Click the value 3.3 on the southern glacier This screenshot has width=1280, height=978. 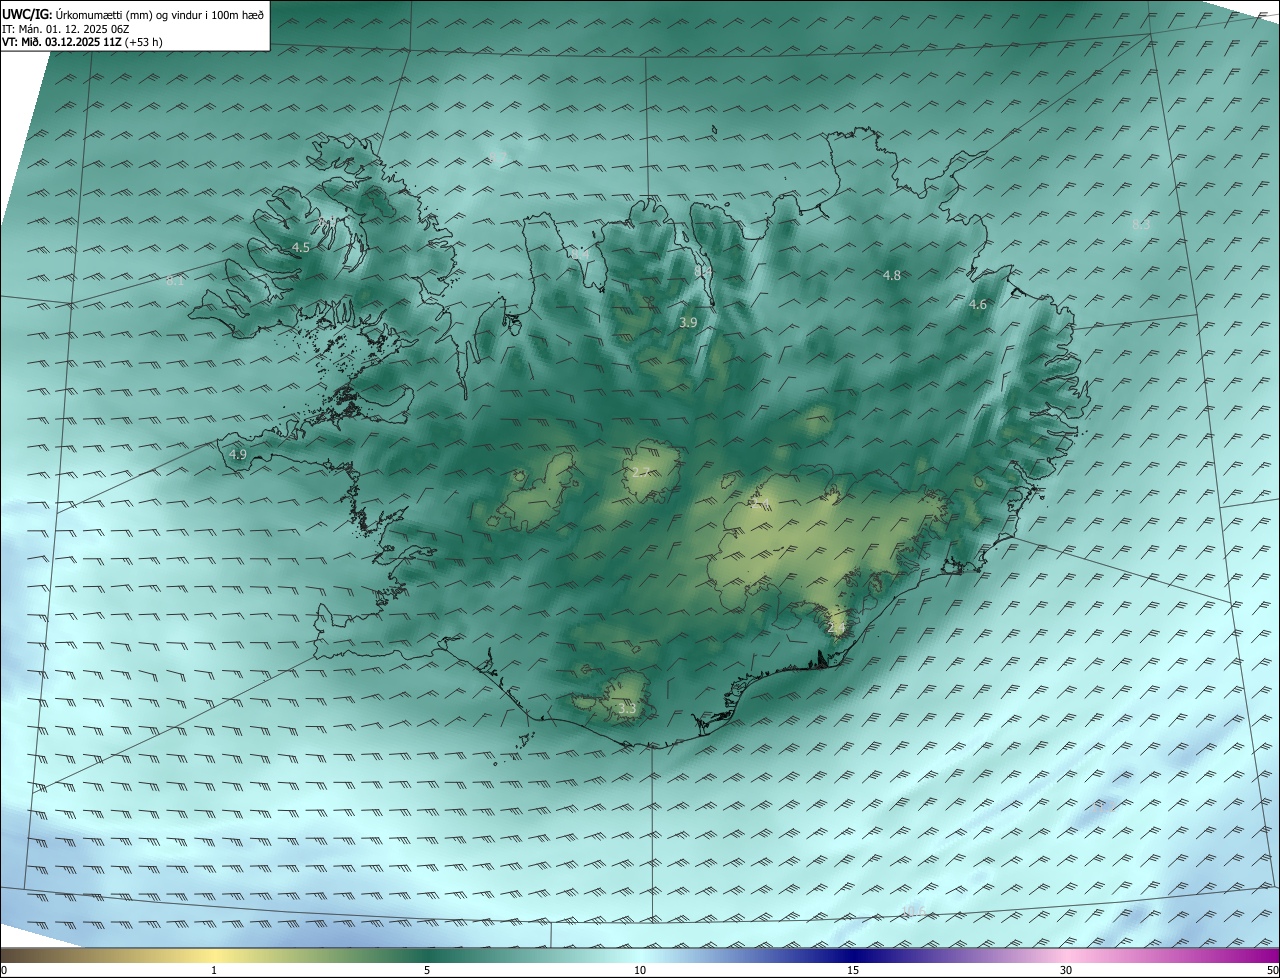point(627,709)
